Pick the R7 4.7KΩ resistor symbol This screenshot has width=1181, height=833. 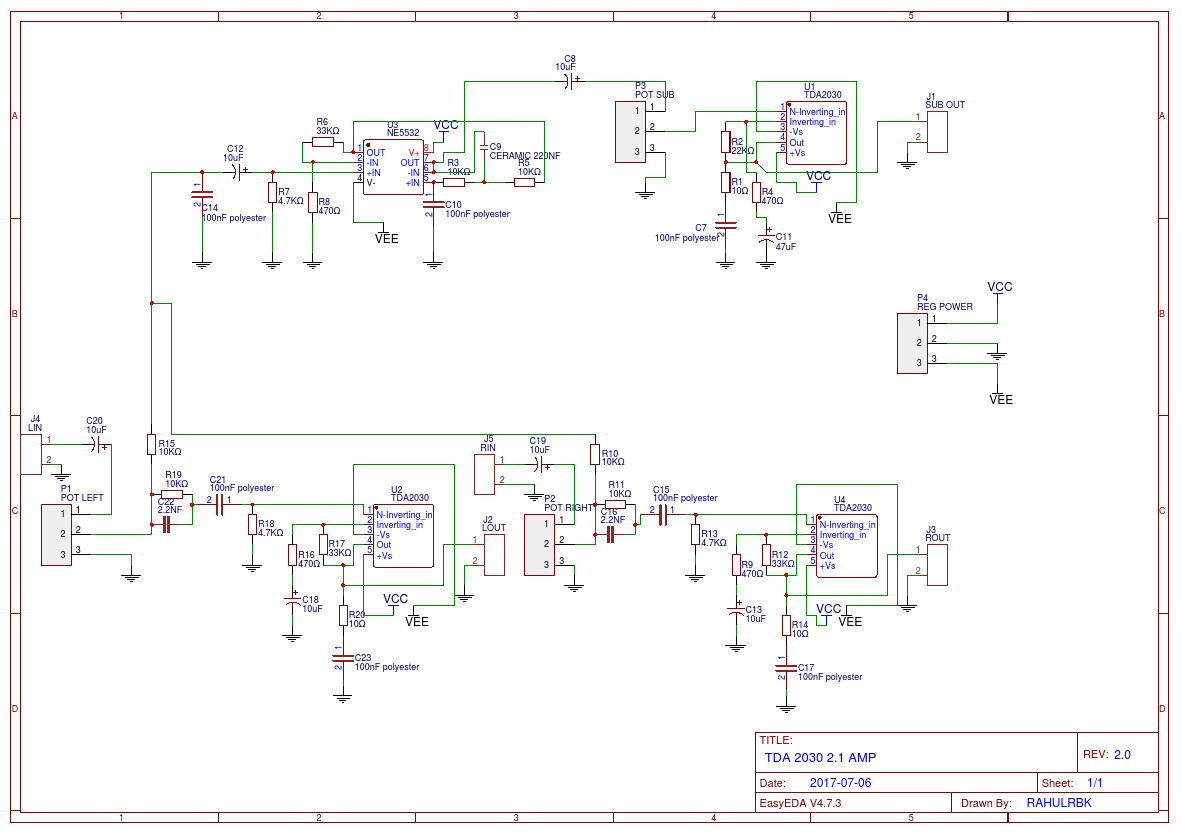pos(273,193)
